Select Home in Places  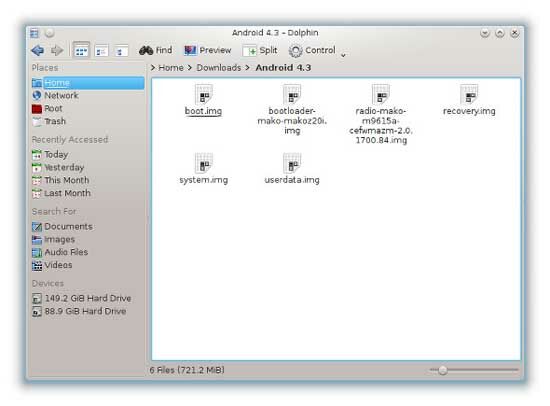point(87,83)
